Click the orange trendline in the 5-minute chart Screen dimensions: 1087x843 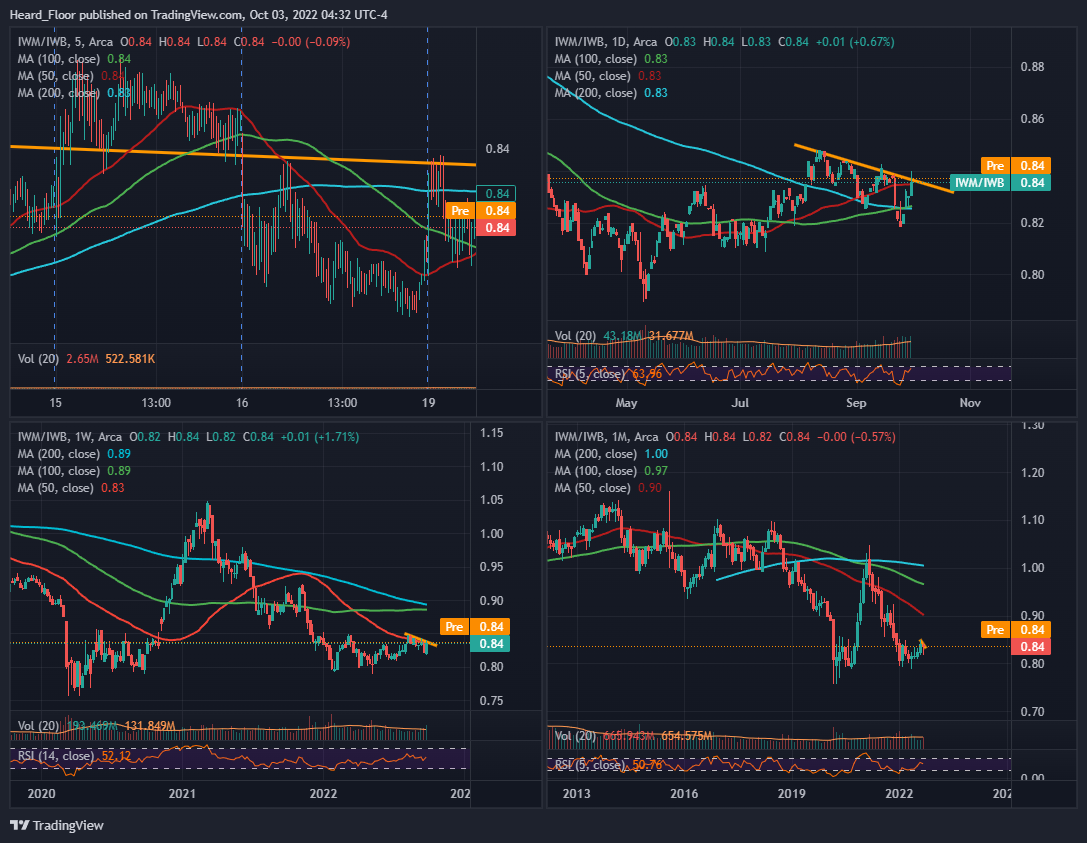243,155
